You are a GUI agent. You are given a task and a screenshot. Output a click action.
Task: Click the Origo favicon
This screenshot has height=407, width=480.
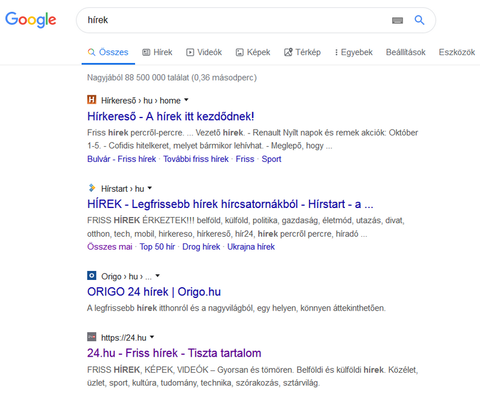[92, 276]
